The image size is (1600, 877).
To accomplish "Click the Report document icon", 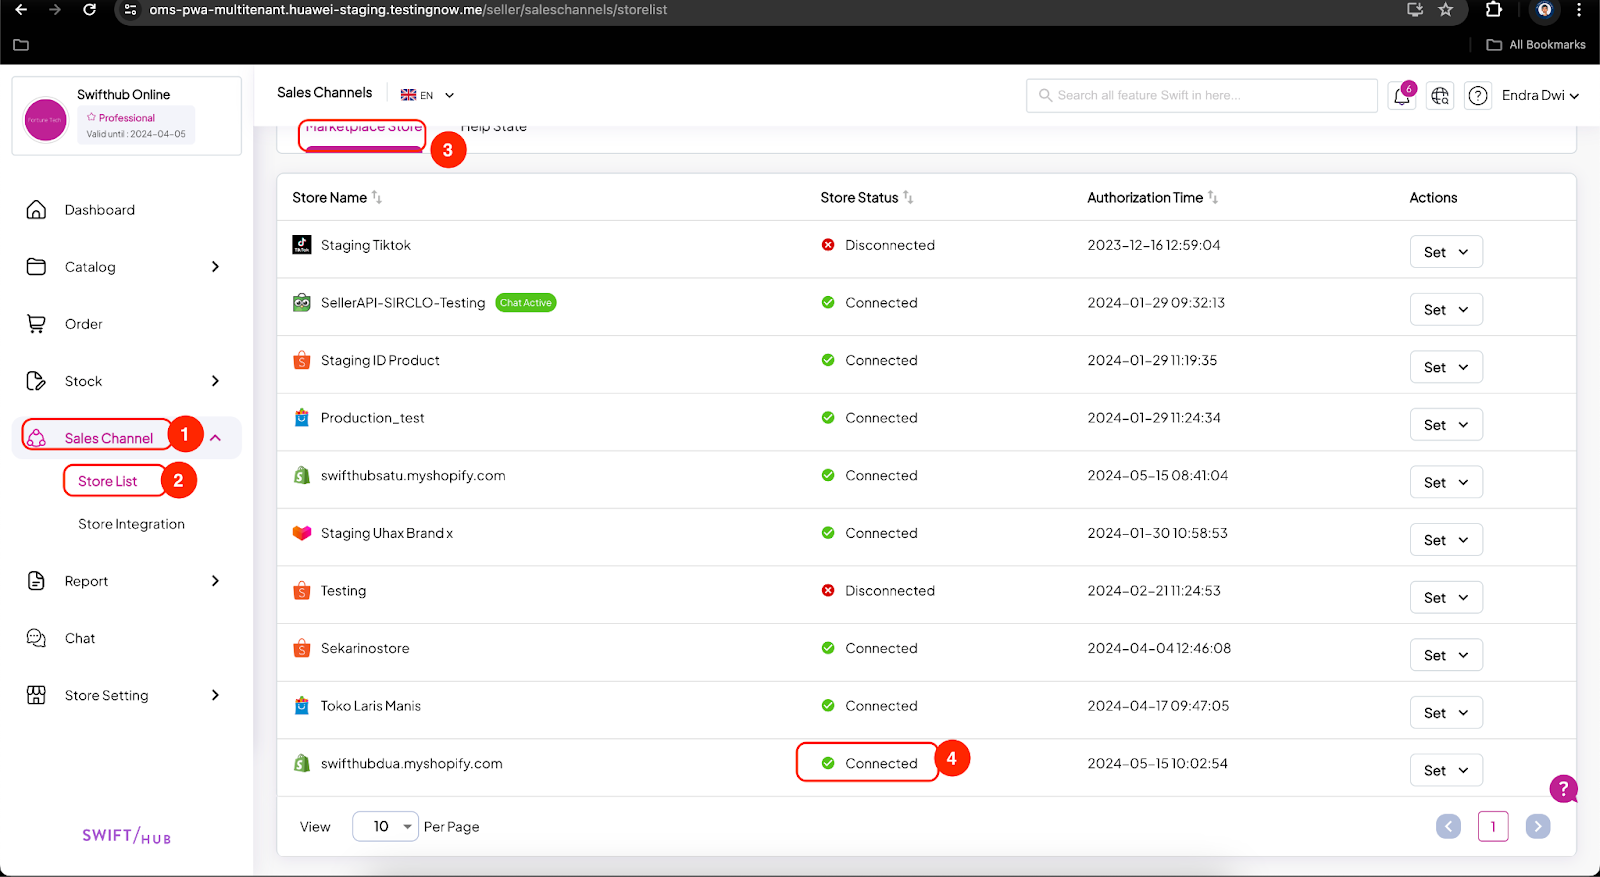I will click(36, 581).
